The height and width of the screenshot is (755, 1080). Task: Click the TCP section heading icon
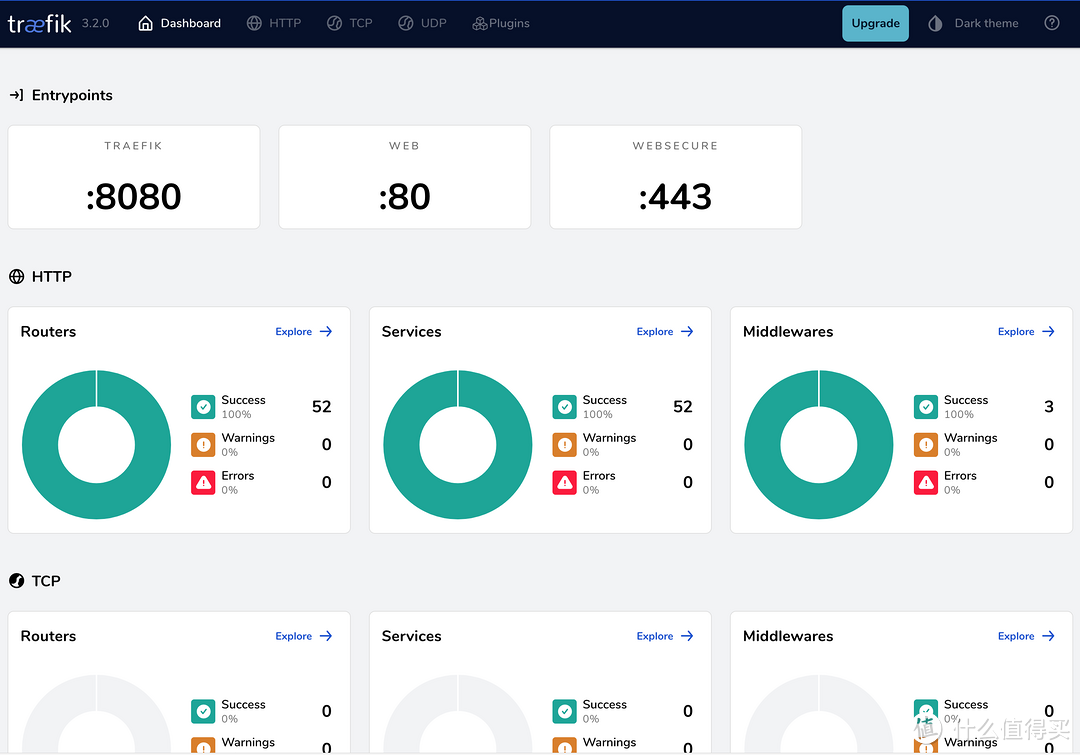click(x=16, y=581)
